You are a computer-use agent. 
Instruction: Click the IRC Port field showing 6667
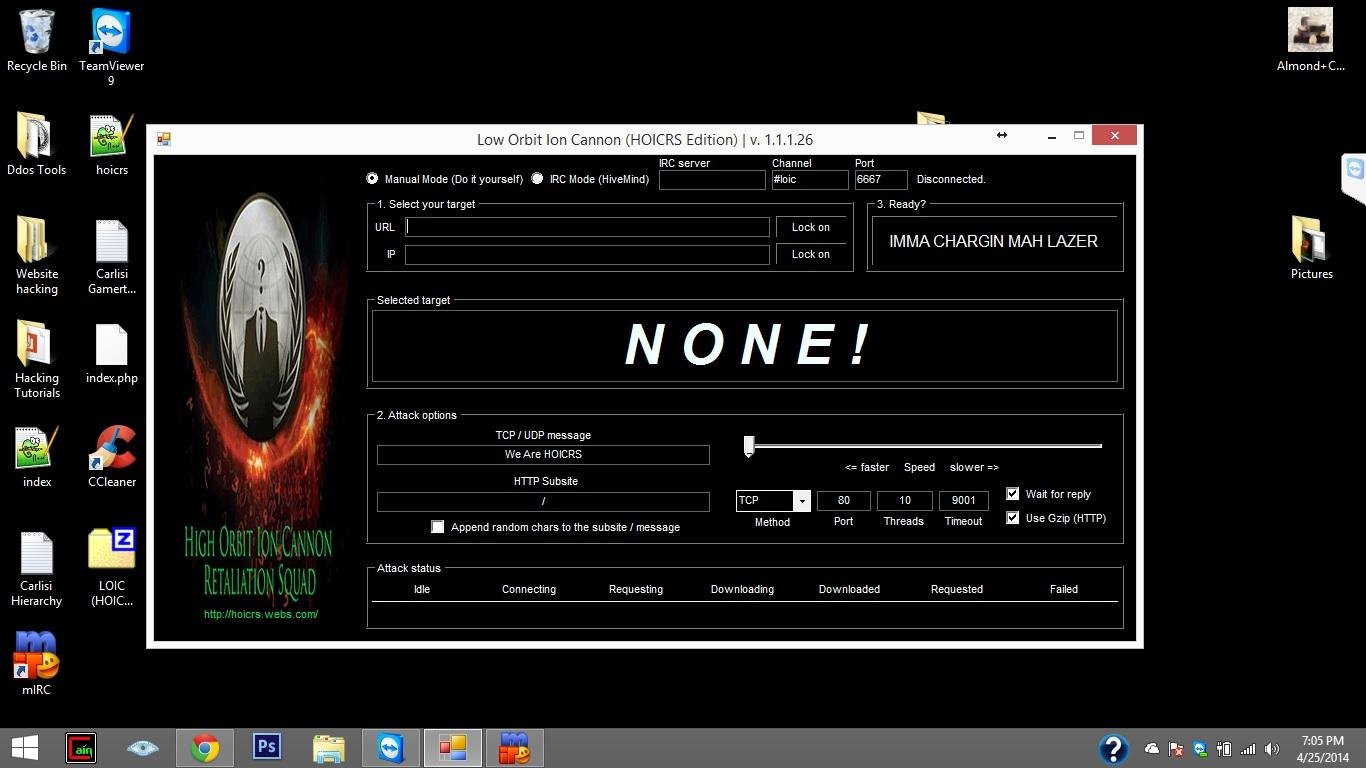(x=881, y=180)
